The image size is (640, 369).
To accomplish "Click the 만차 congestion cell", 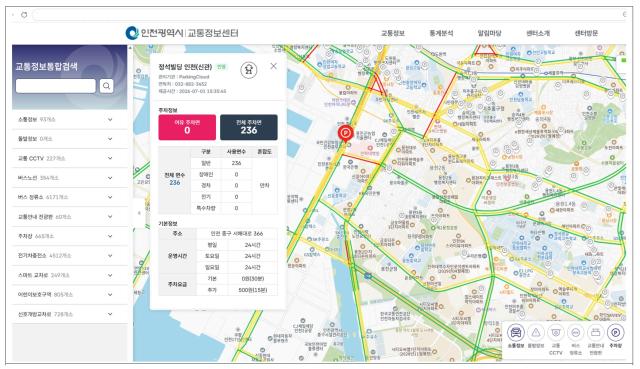I will [x=264, y=185].
